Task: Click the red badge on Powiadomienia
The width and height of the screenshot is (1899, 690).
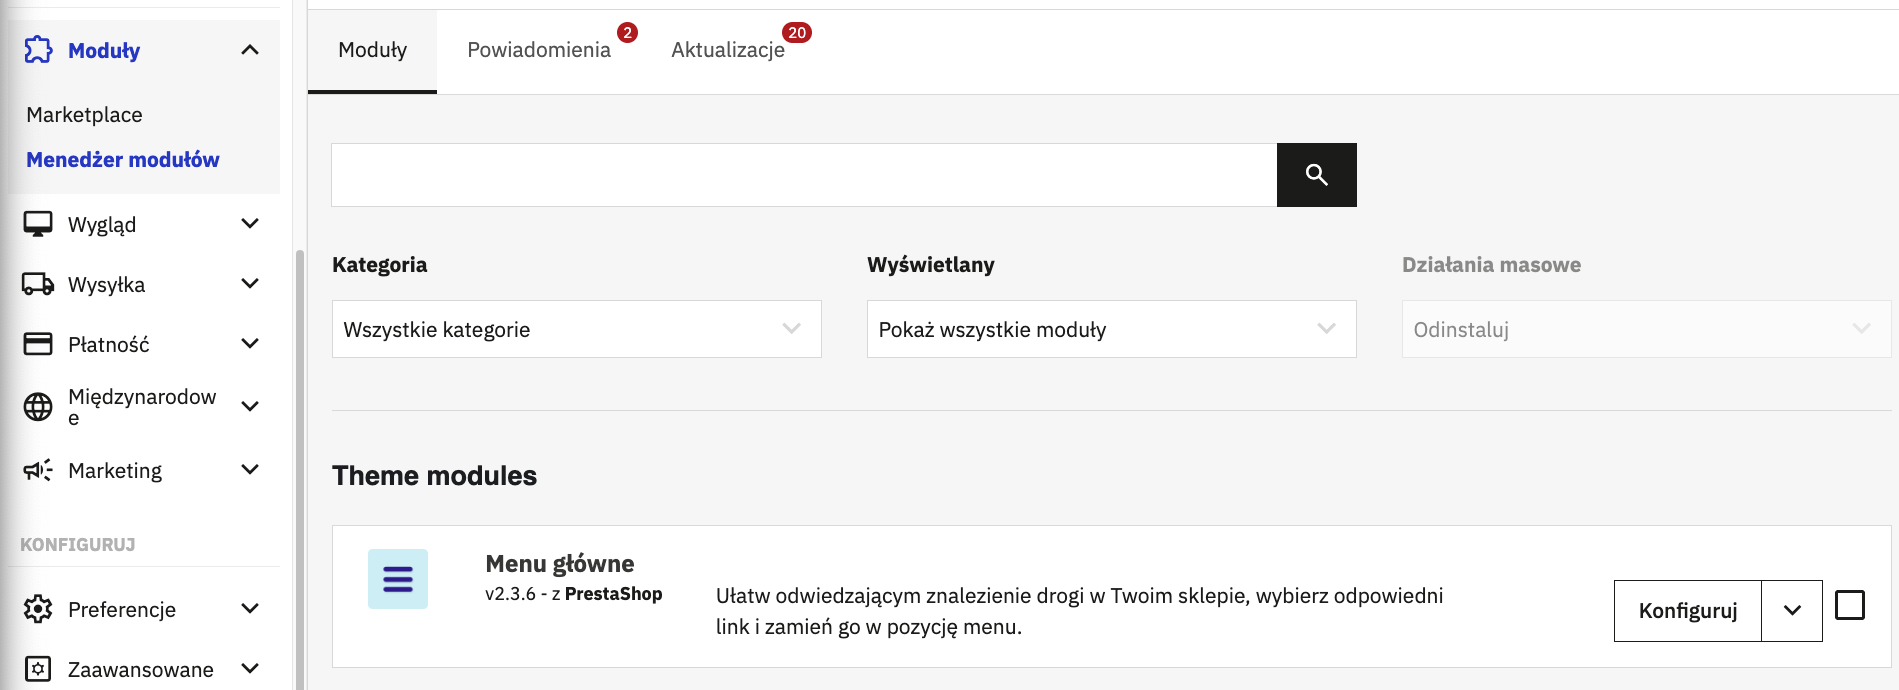Action: click(x=627, y=33)
